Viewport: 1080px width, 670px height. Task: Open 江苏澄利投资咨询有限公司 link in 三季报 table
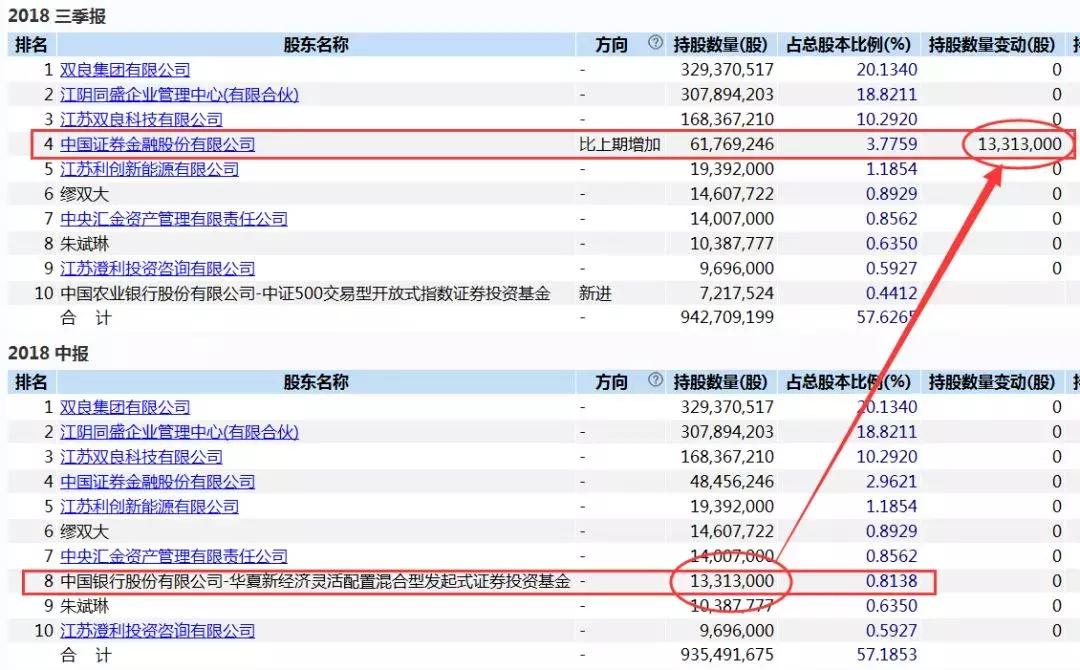tap(157, 268)
